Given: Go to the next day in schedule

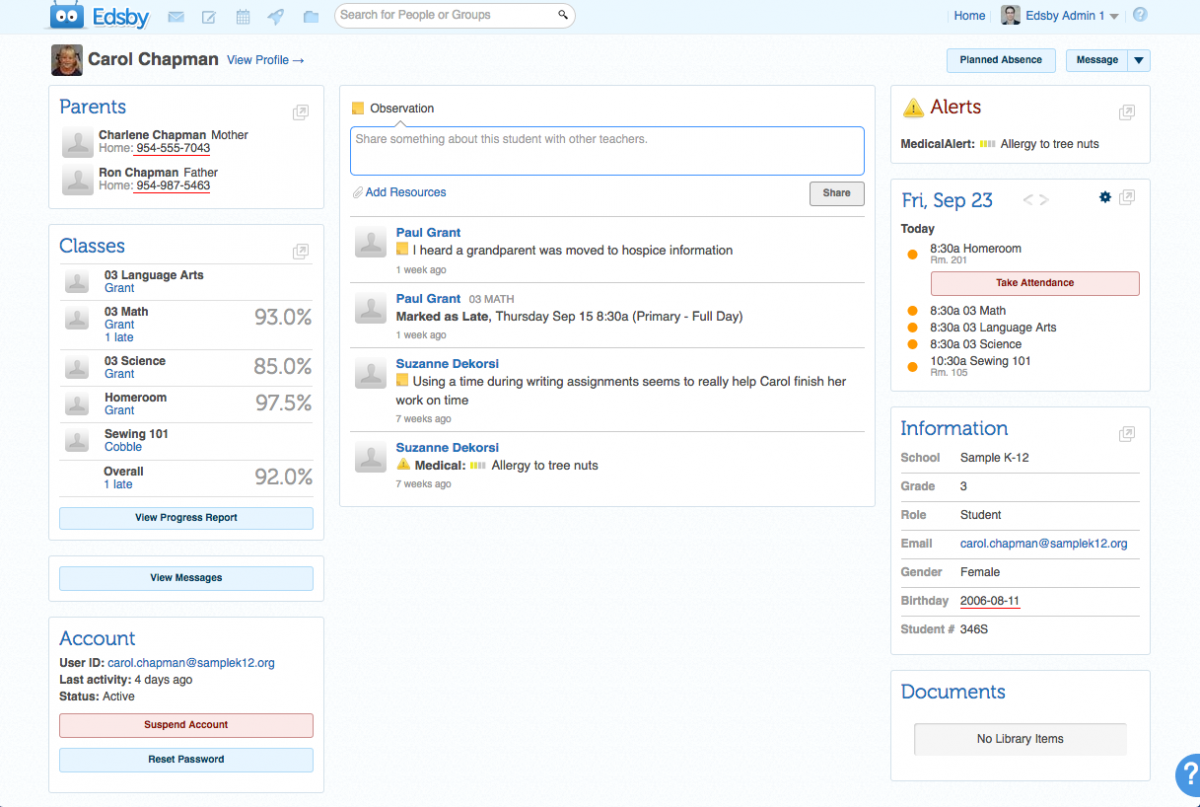Looking at the screenshot, I should point(1044,200).
